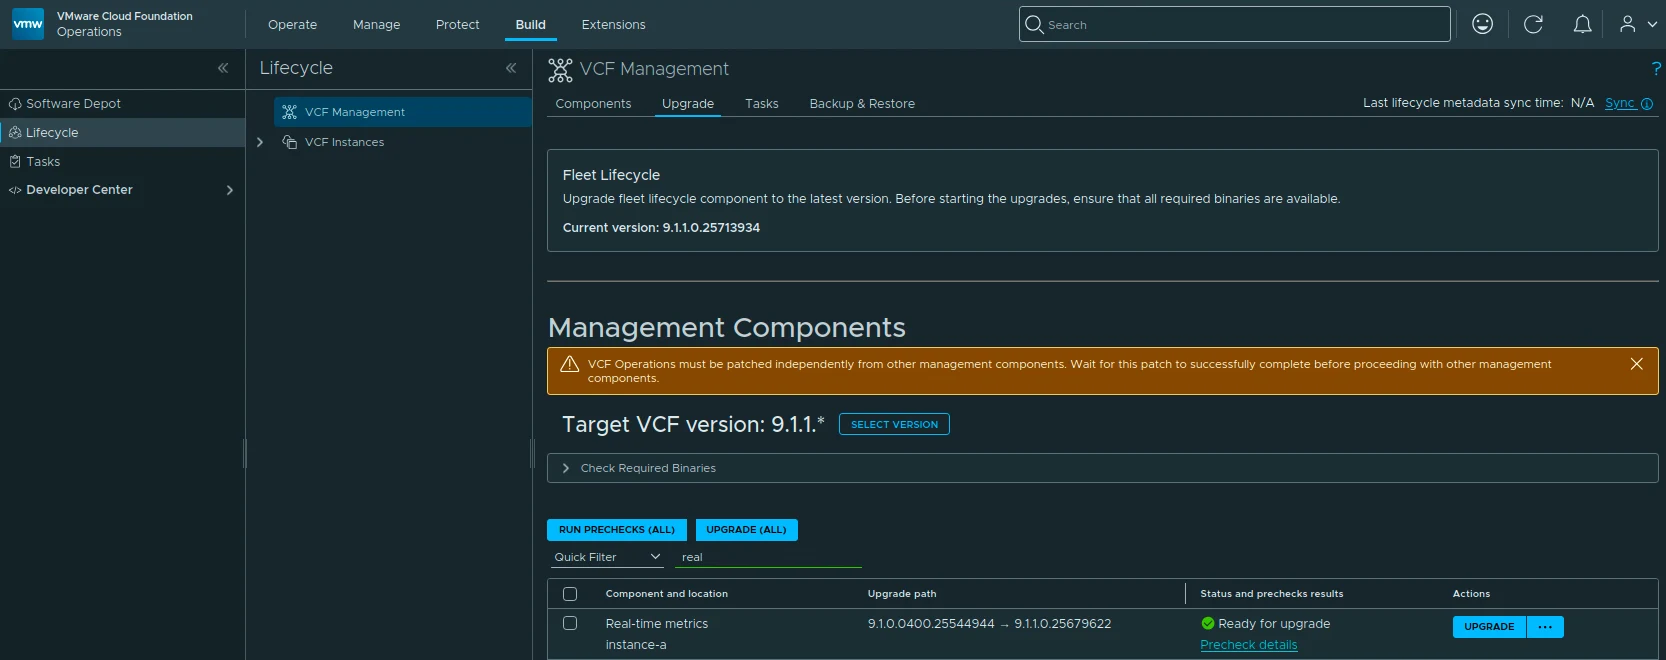Screen dimensions: 1666x660
Task: Click RUN PRECHECKS (ALL) button
Action: pyautogui.click(x=617, y=530)
